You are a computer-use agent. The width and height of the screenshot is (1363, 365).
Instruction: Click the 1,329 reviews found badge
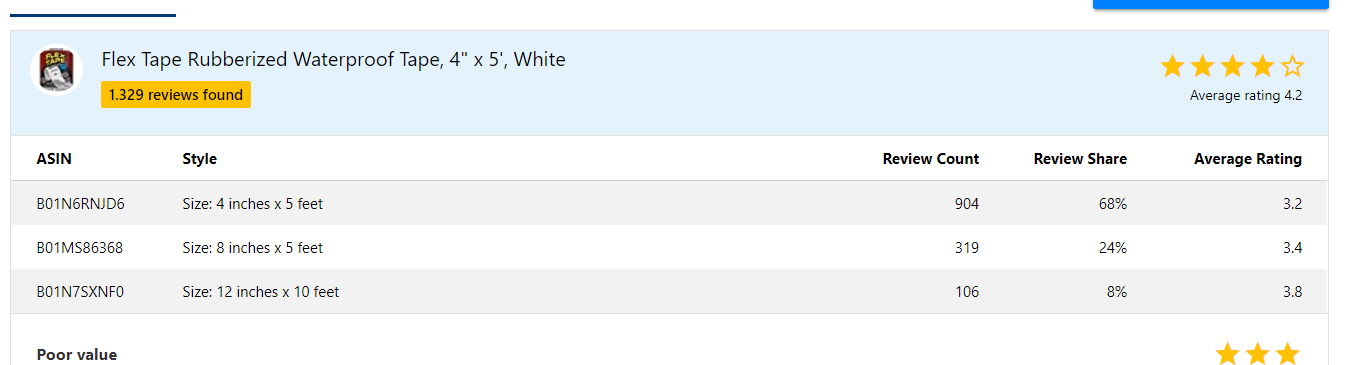coord(176,95)
